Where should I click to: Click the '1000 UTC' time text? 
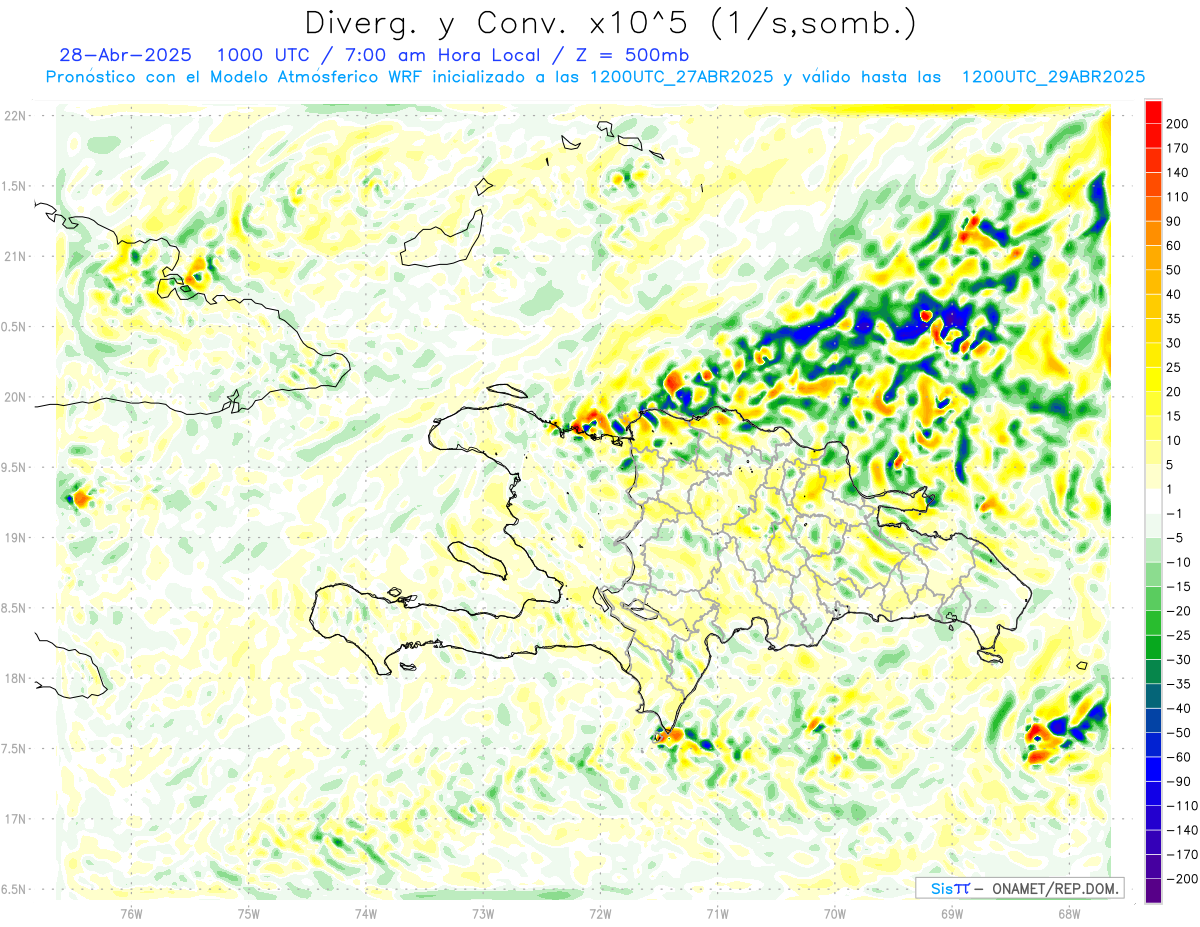[x=263, y=55]
